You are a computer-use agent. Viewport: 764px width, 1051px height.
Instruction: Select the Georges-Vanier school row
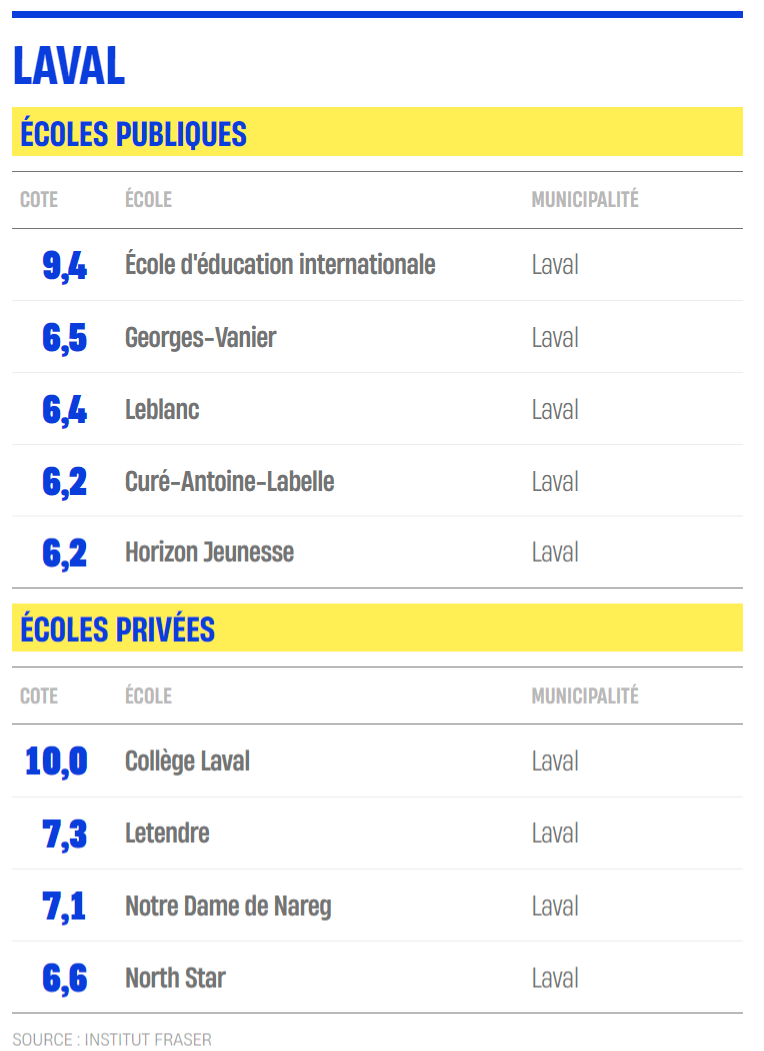click(377, 337)
